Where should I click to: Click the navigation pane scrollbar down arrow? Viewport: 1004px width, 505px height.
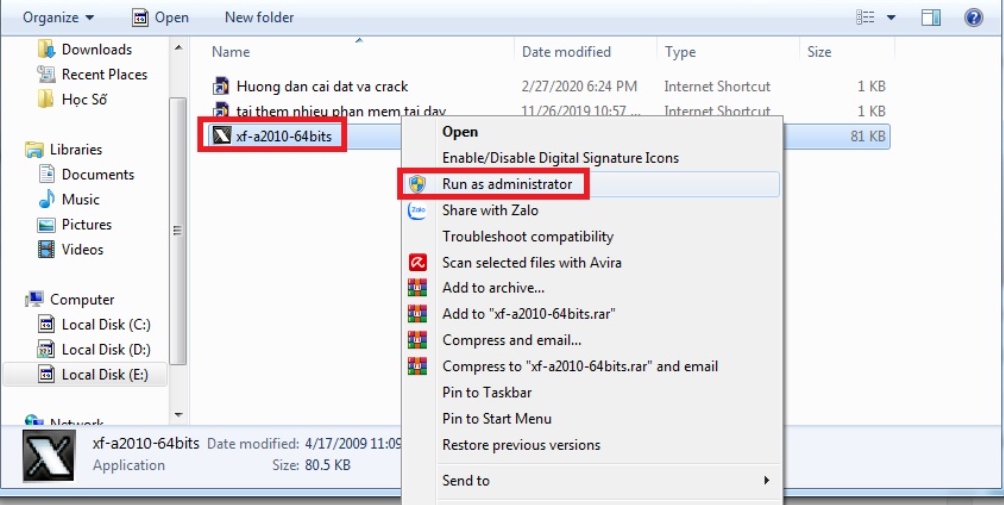point(178,414)
